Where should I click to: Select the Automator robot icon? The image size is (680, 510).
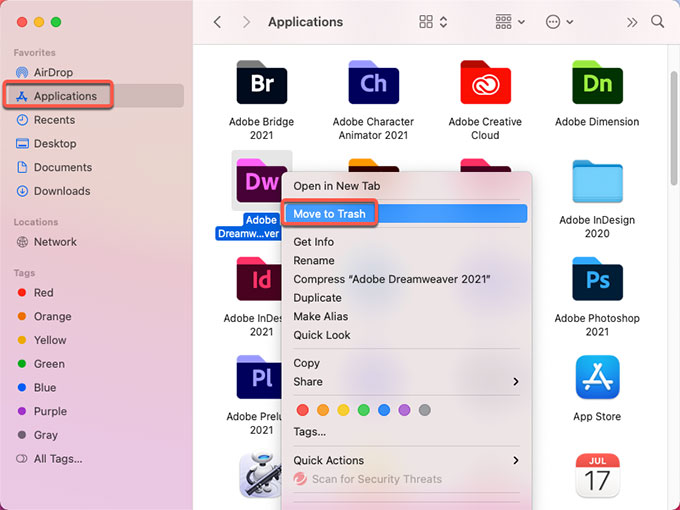tap(260, 475)
